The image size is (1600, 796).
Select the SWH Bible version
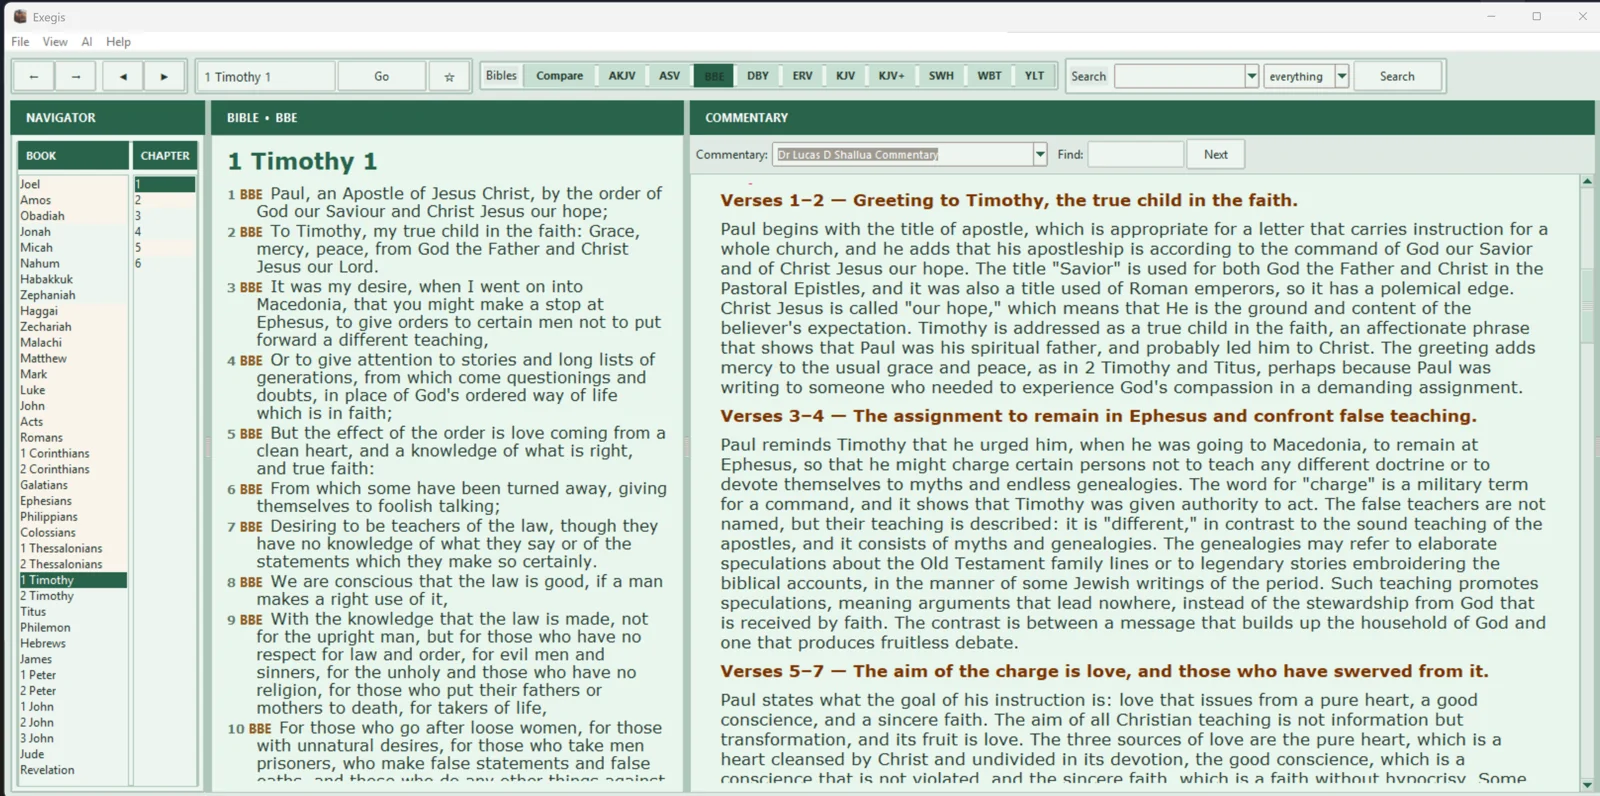(x=941, y=76)
